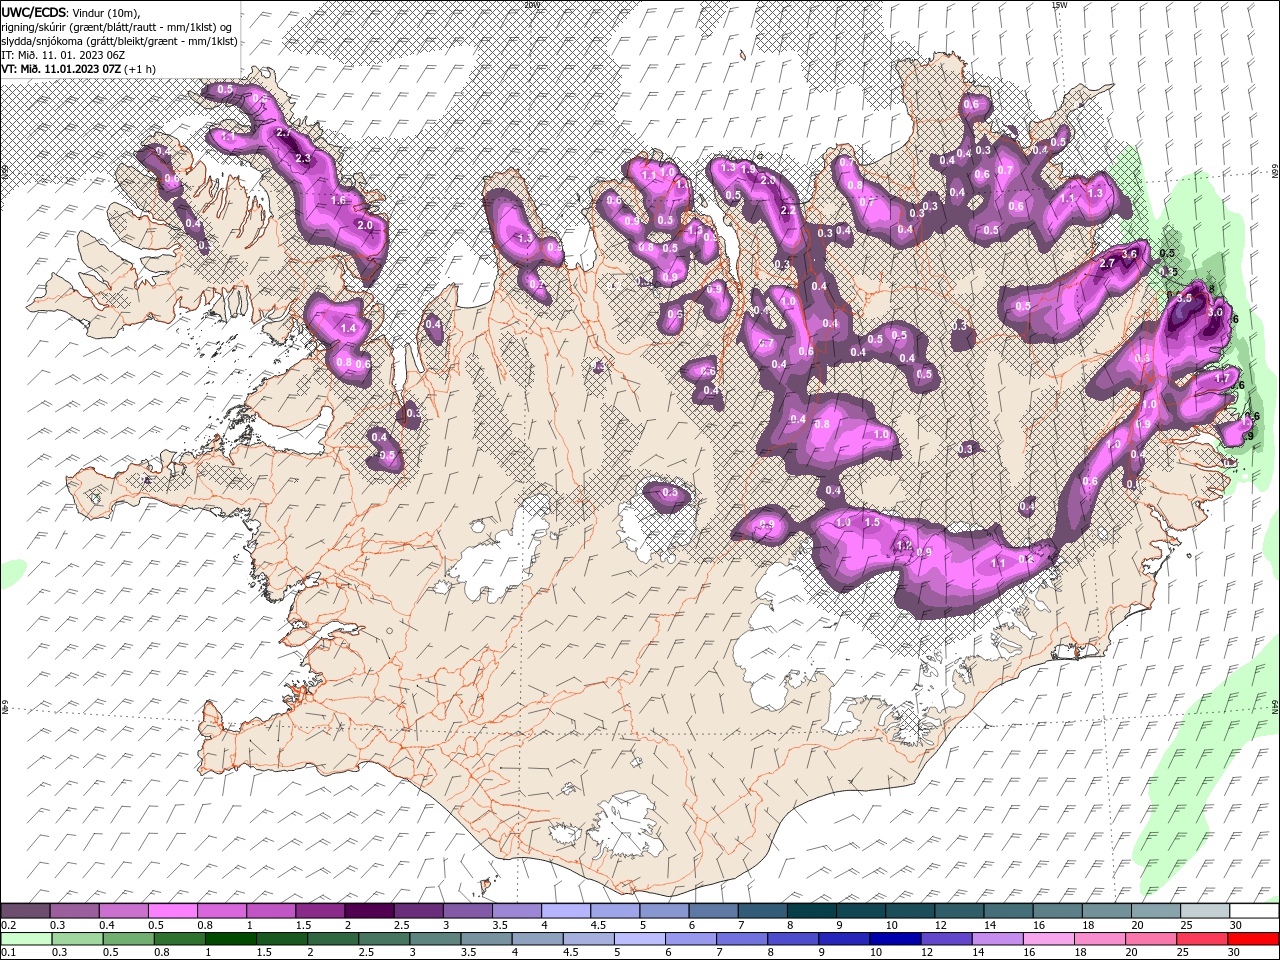Image resolution: width=1280 pixels, height=960 pixels.
Task: Click the '1.6' snowfall value on the map
Action: point(338,200)
